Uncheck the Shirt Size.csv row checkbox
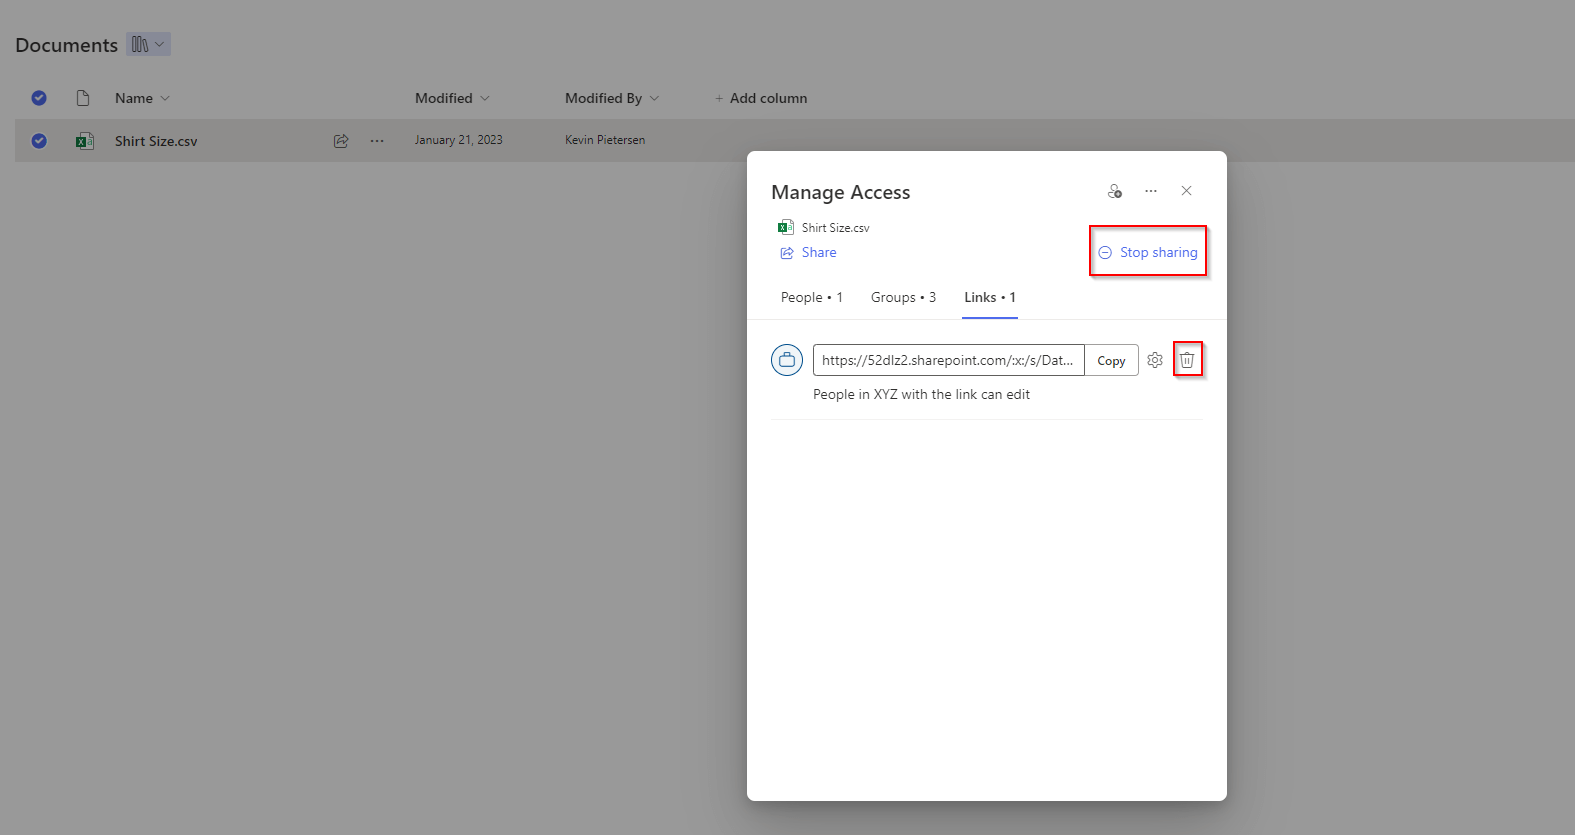The image size is (1575, 835). coord(39,141)
